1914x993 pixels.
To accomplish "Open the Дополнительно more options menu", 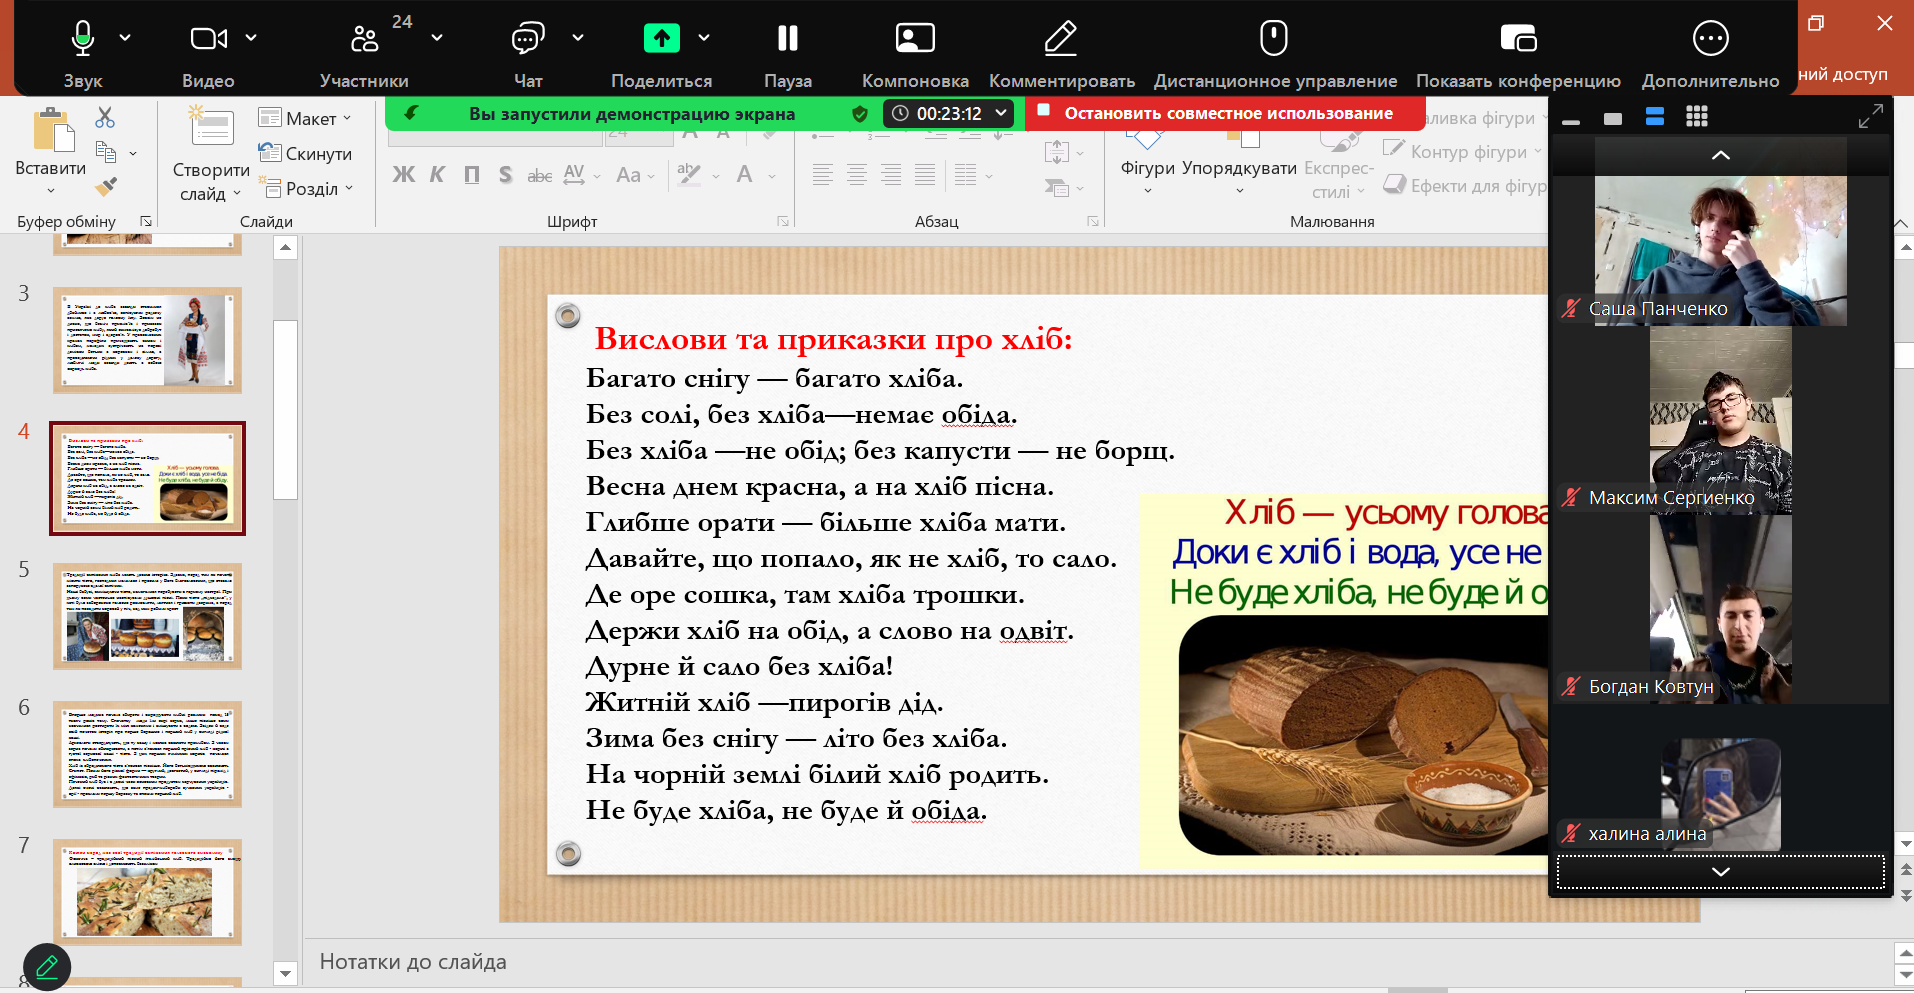I will 1710,39.
